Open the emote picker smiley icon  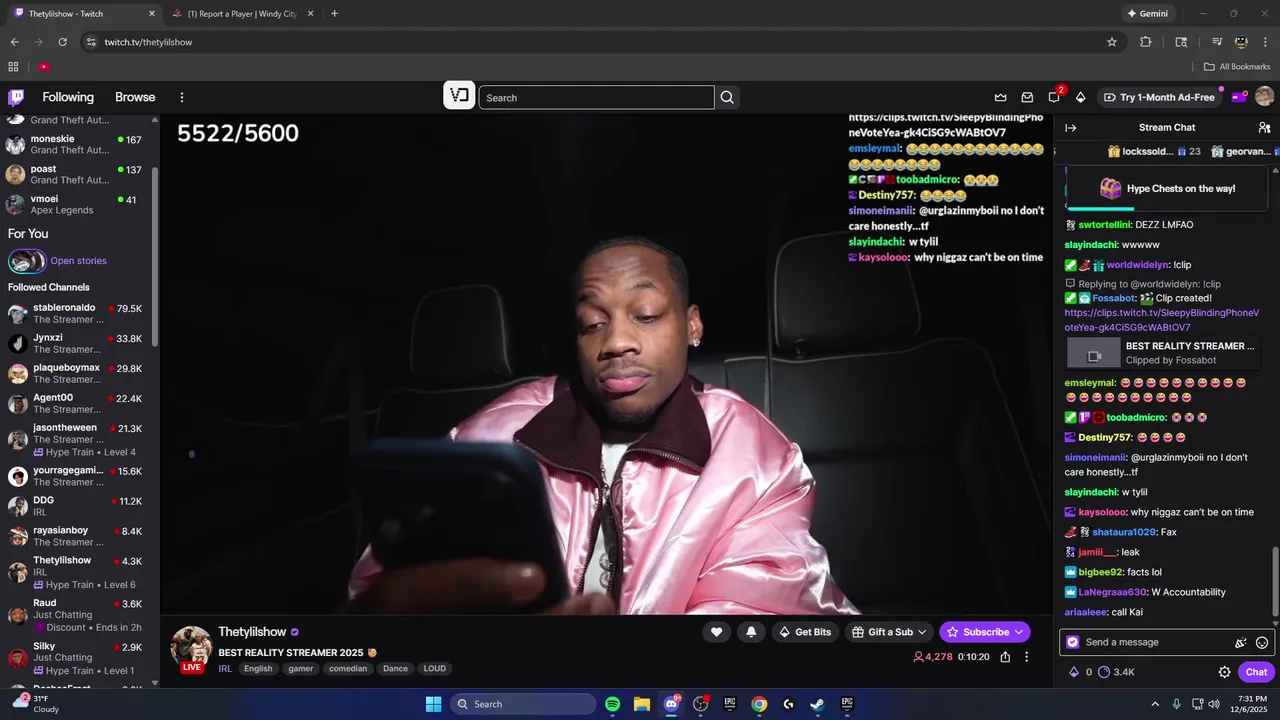click(1261, 642)
